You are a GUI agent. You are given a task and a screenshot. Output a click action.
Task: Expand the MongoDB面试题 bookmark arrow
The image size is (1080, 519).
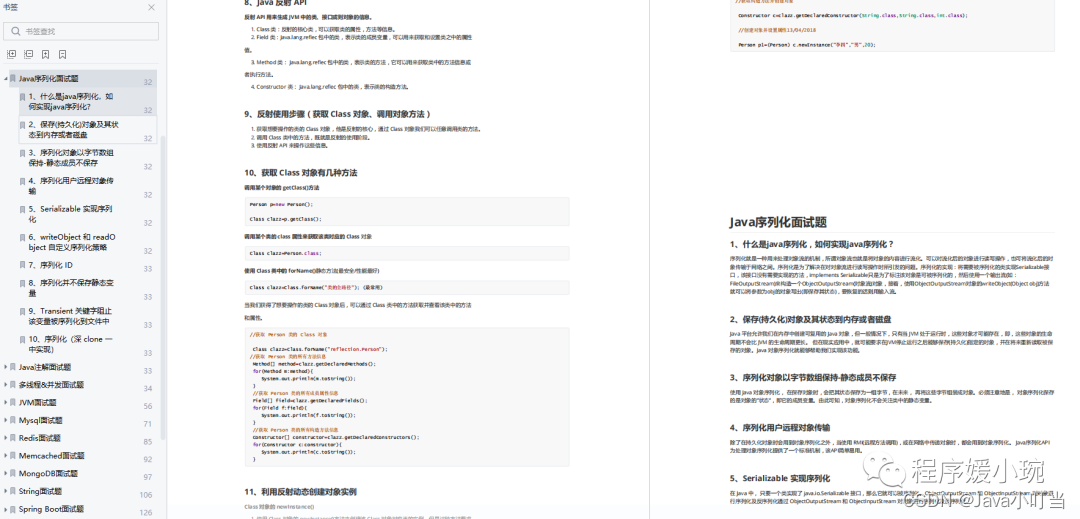tap(6, 474)
